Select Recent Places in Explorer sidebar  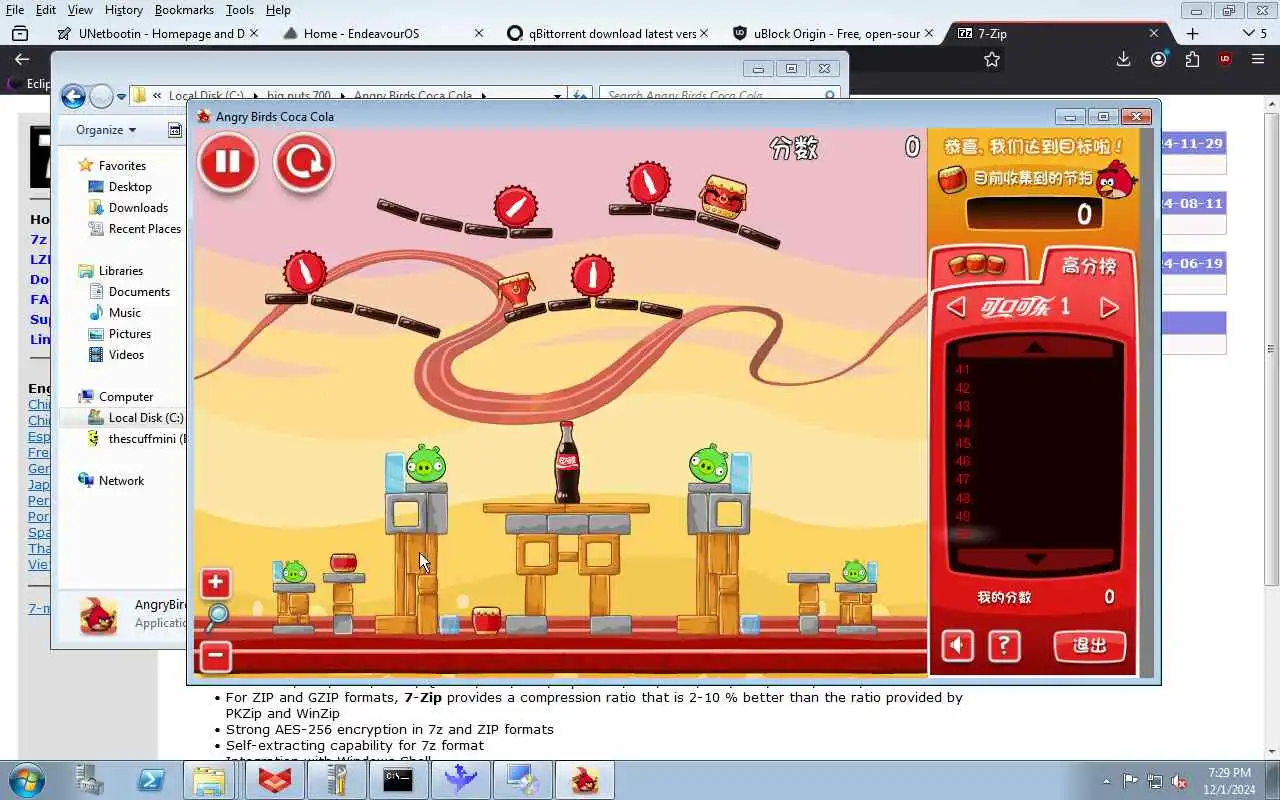tap(144, 229)
